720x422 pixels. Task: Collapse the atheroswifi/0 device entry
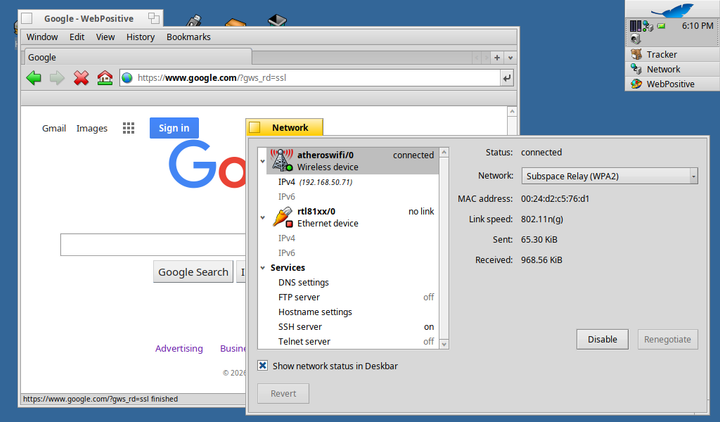pos(263,161)
